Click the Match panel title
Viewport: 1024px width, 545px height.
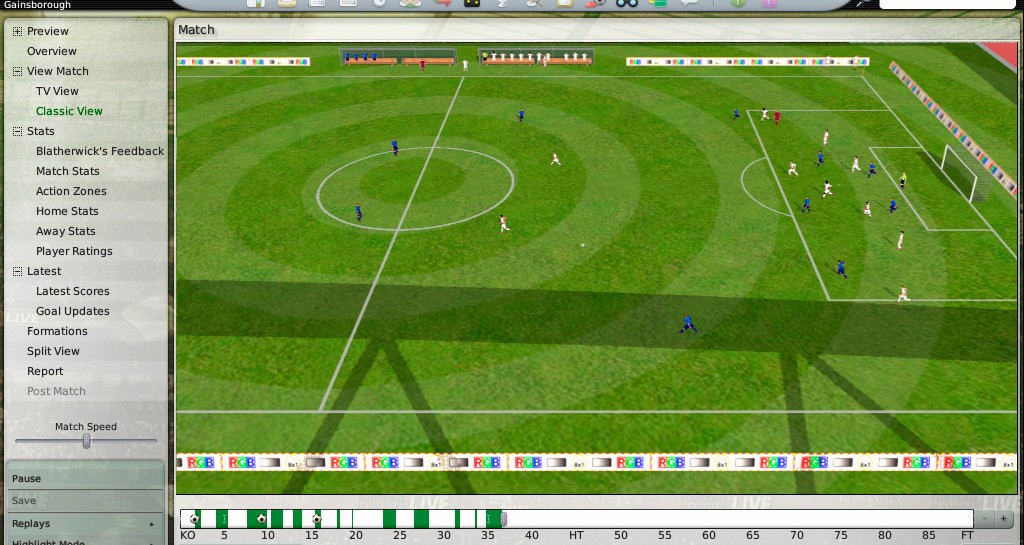(196, 30)
